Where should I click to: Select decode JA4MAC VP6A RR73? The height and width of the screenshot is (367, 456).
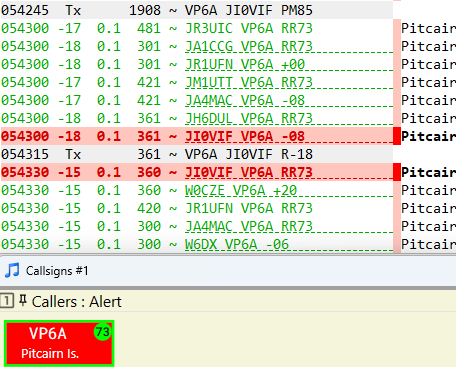[196, 226]
